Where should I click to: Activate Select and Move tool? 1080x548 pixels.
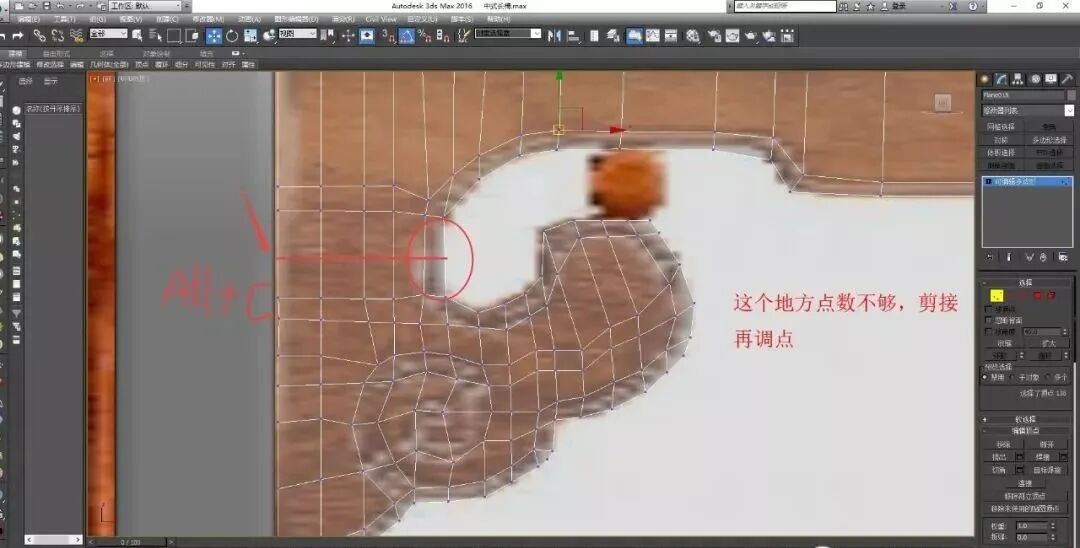pos(214,36)
